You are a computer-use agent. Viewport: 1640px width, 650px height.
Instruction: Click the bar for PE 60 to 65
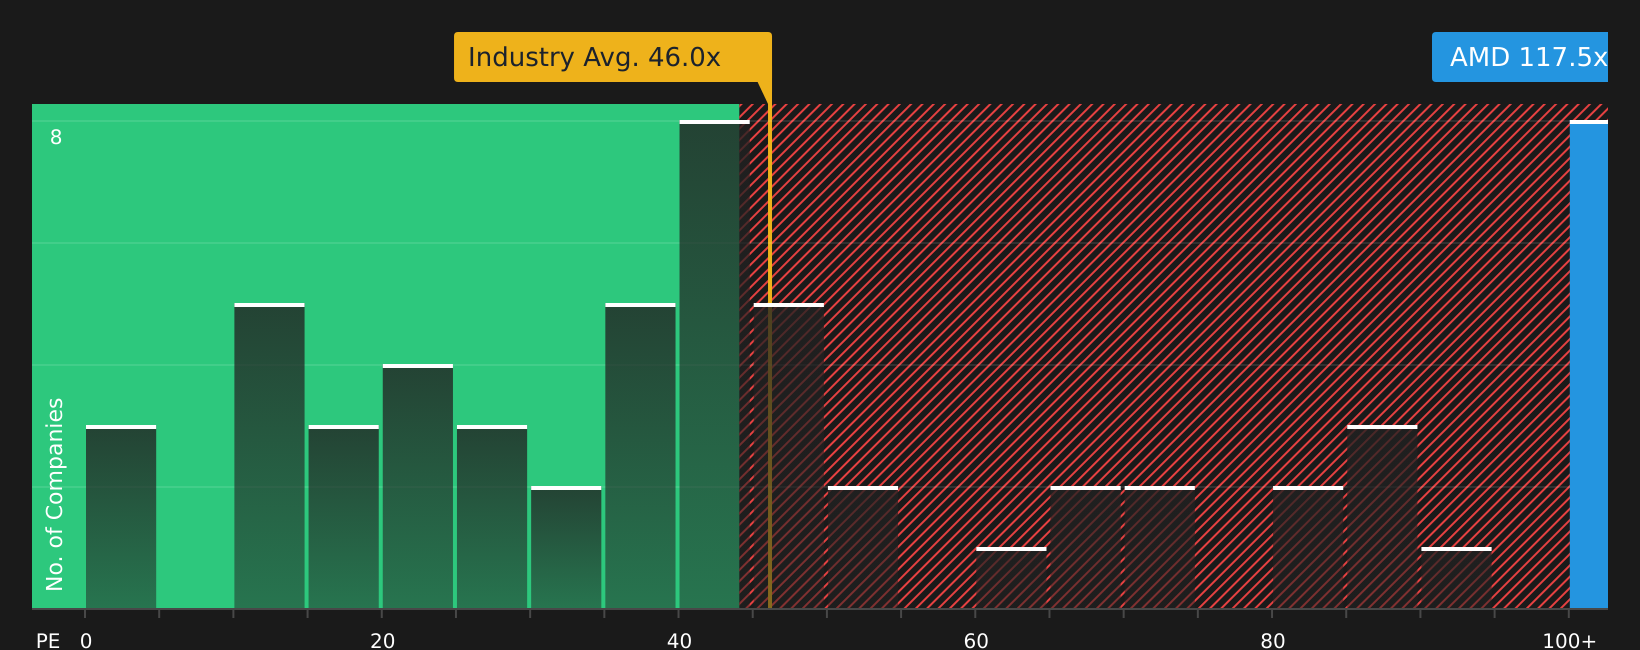1011,578
